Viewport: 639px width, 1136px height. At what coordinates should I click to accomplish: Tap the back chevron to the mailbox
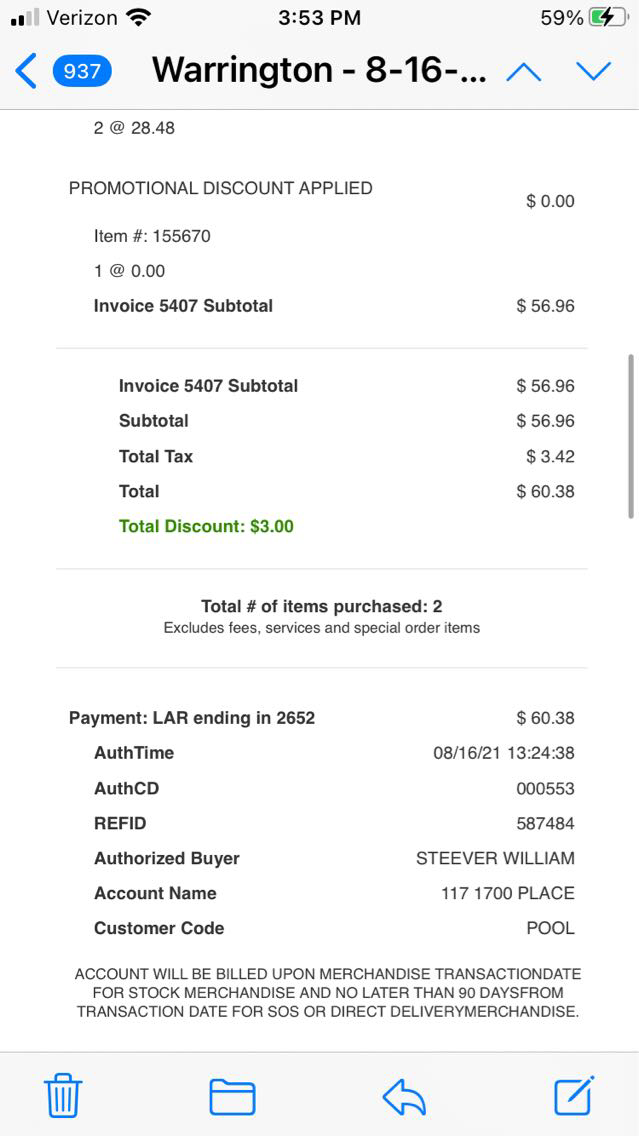pyautogui.click(x=27, y=71)
